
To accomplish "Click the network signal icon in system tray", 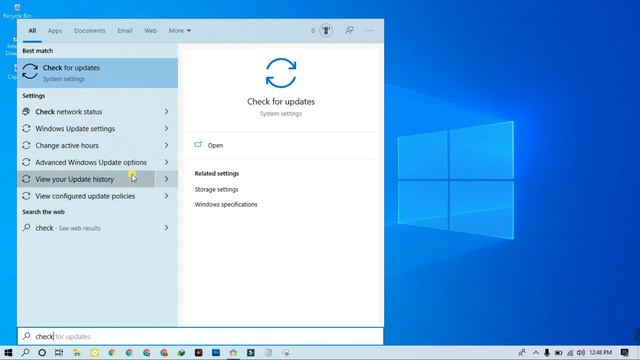I will click(570, 353).
